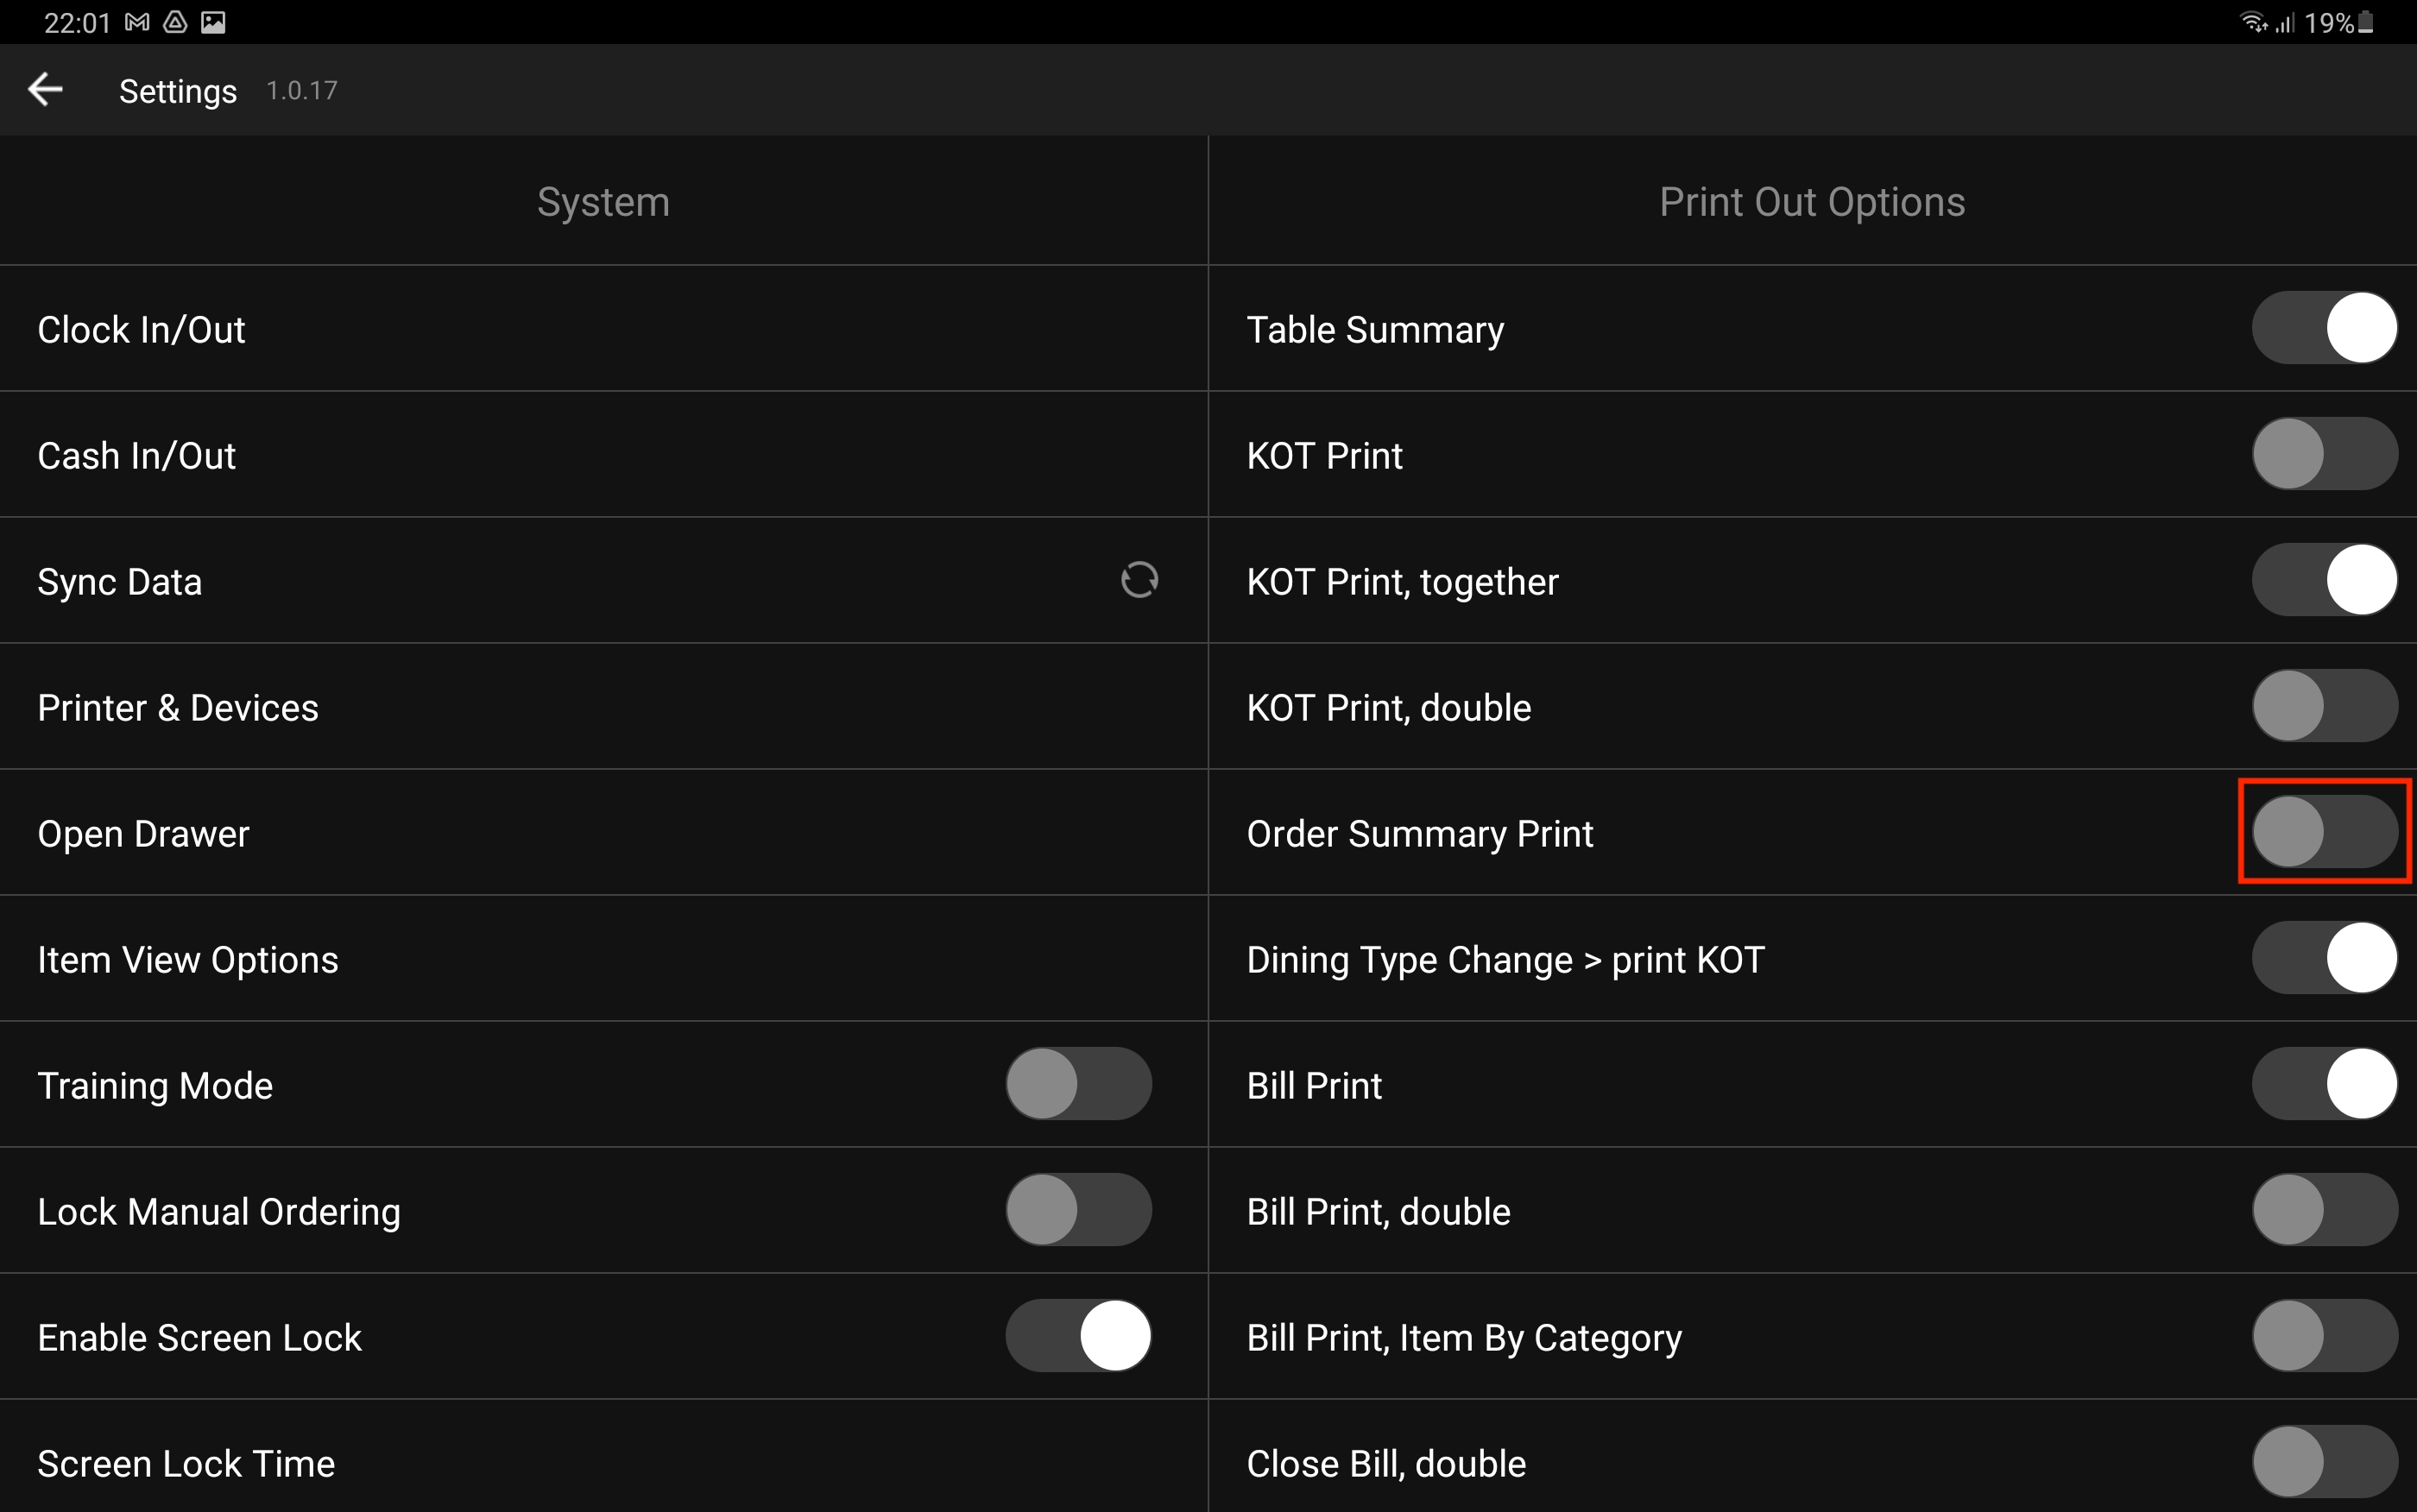The image size is (2417, 1512).
Task: Switch off Bill Print toggle
Action: (x=2324, y=1084)
